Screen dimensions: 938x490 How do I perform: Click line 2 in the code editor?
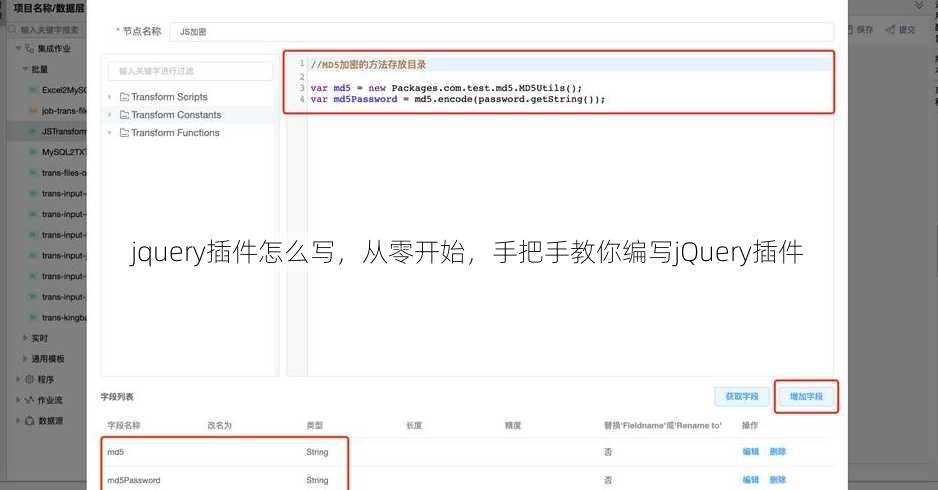click(570, 77)
